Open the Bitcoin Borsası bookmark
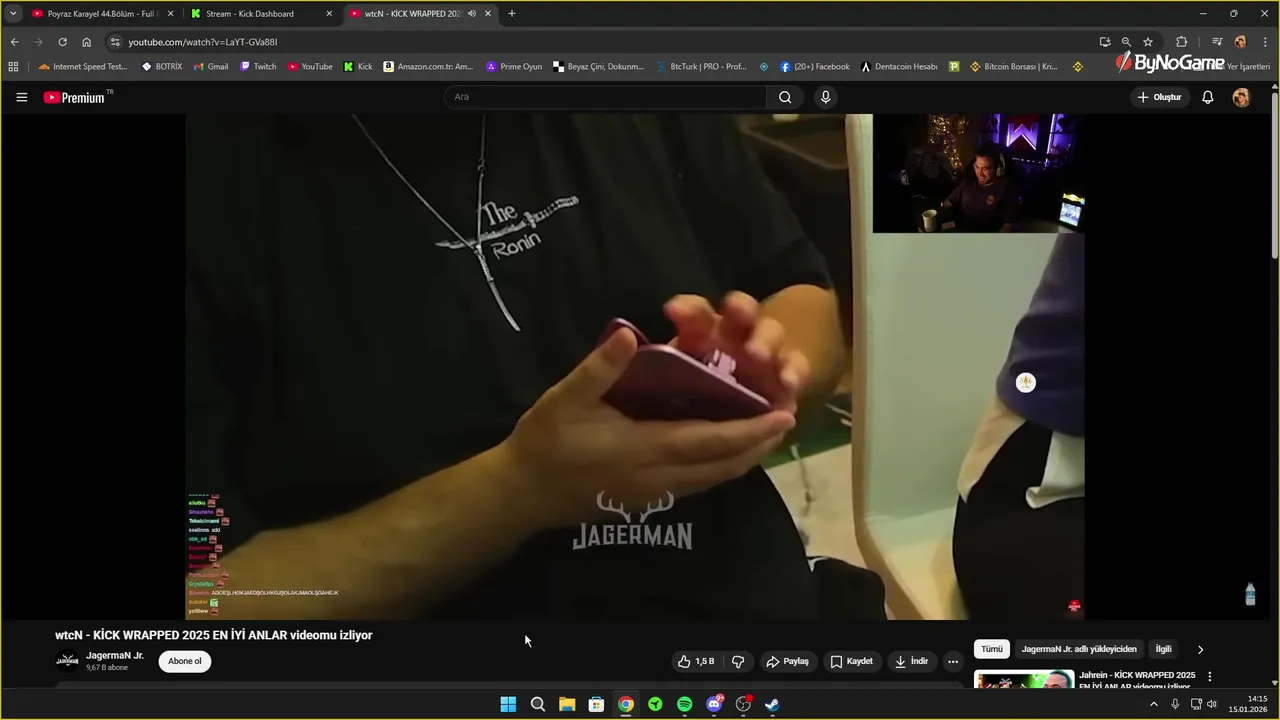Image resolution: width=1280 pixels, height=720 pixels. pyautogui.click(x=1013, y=67)
